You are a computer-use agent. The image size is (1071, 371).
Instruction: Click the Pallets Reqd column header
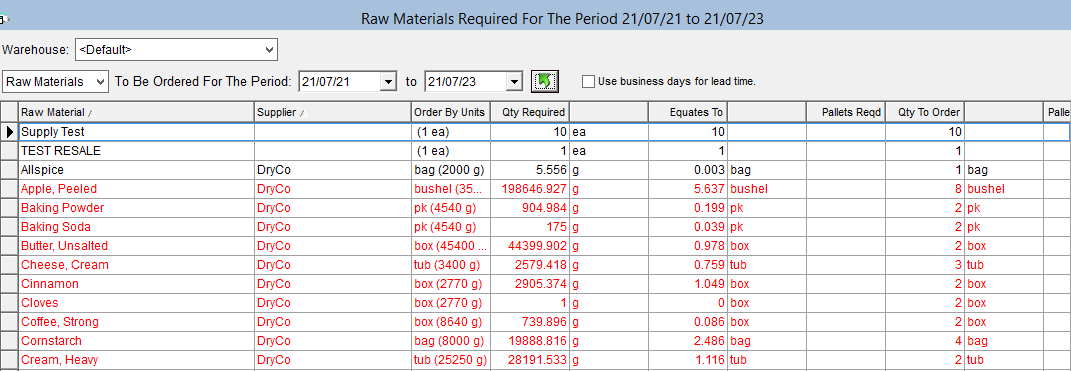(x=846, y=112)
